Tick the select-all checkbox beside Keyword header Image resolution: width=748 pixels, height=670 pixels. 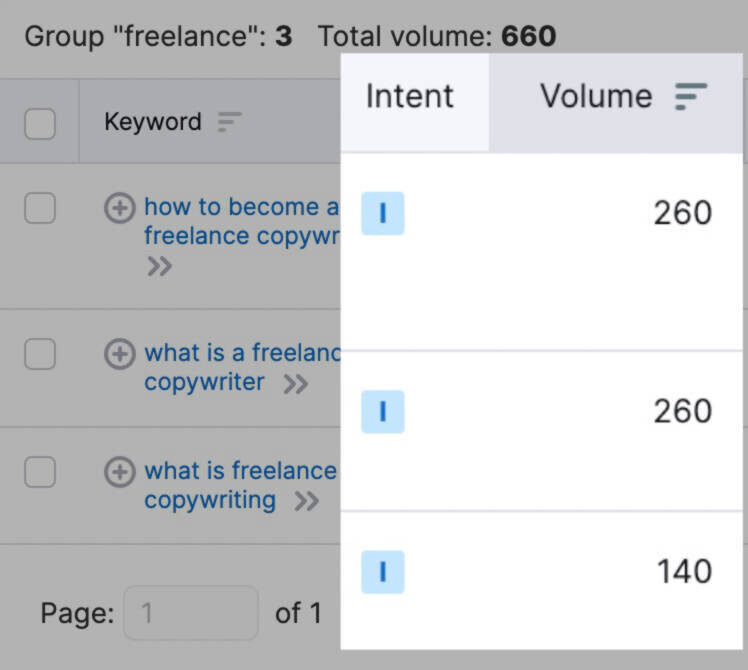pos(40,124)
